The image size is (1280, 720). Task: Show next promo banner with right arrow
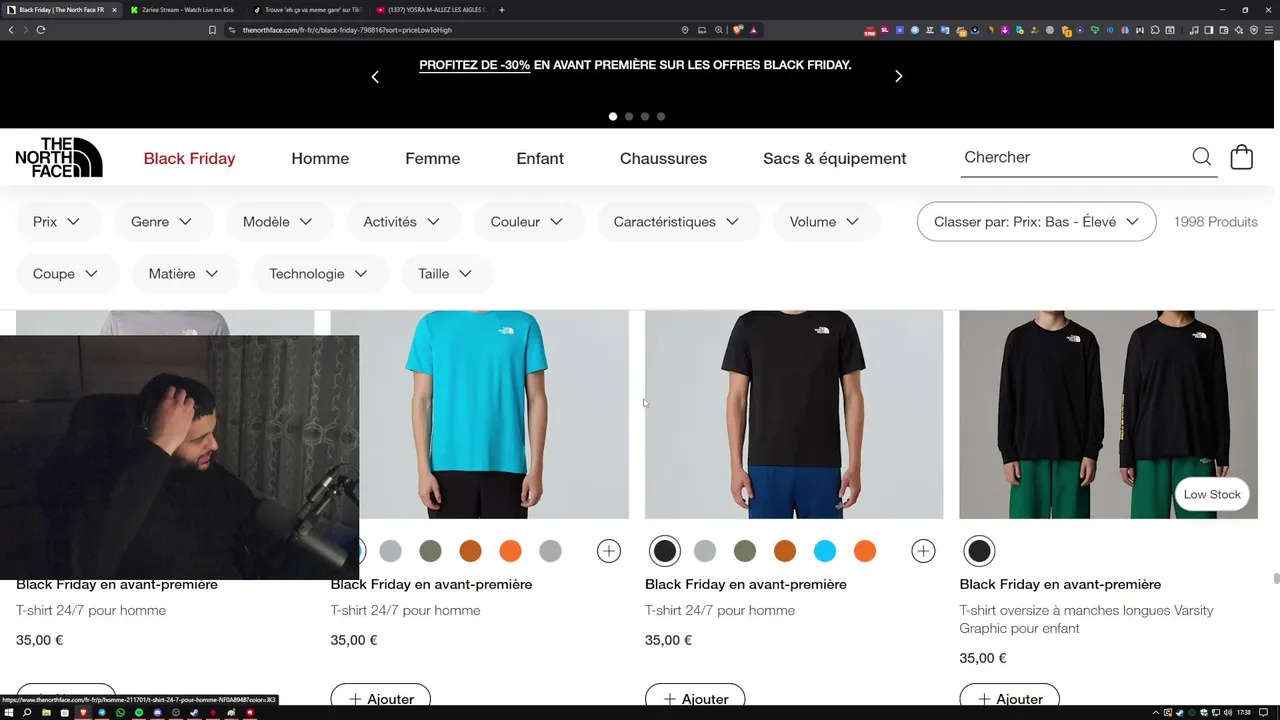tap(898, 76)
